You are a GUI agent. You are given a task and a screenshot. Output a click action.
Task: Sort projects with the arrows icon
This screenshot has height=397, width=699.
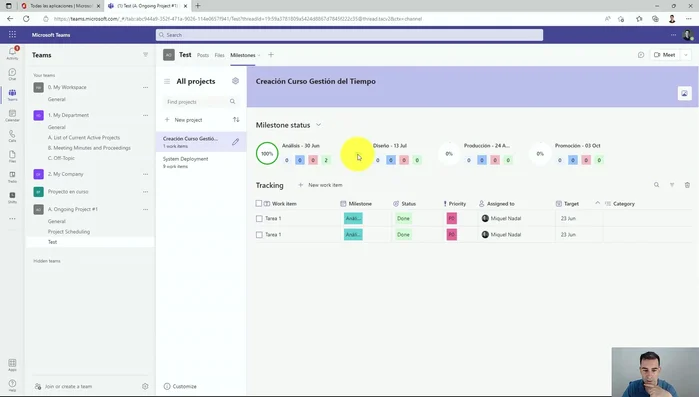coord(236,119)
